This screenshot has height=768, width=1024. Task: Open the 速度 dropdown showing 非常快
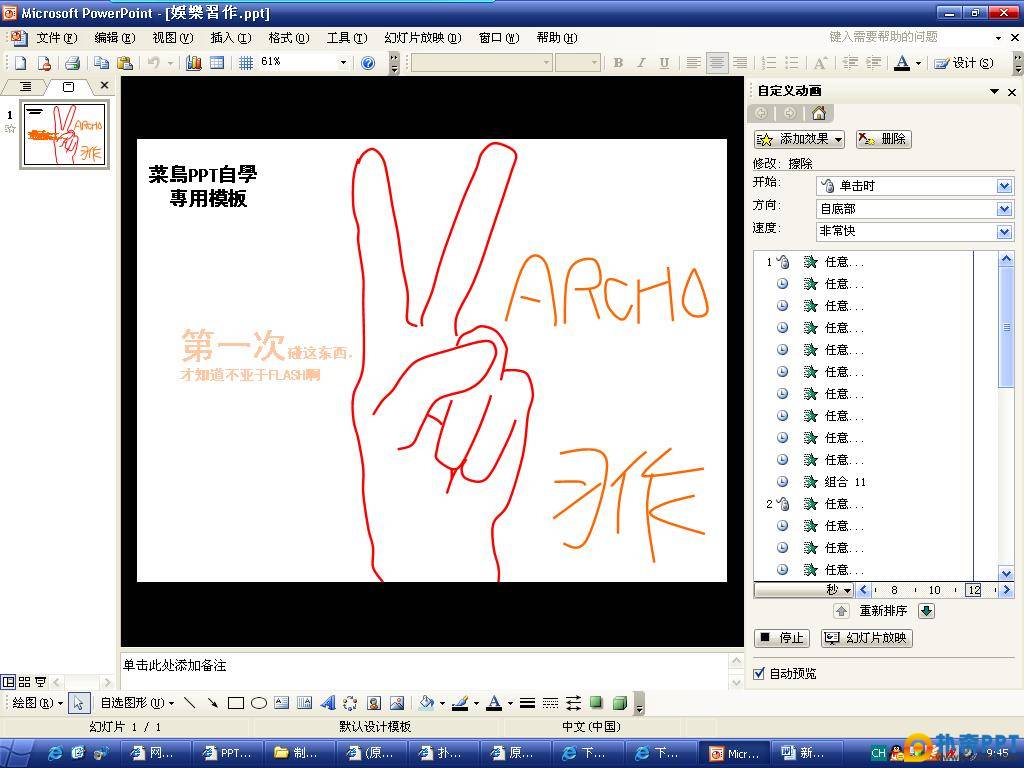coord(1004,231)
